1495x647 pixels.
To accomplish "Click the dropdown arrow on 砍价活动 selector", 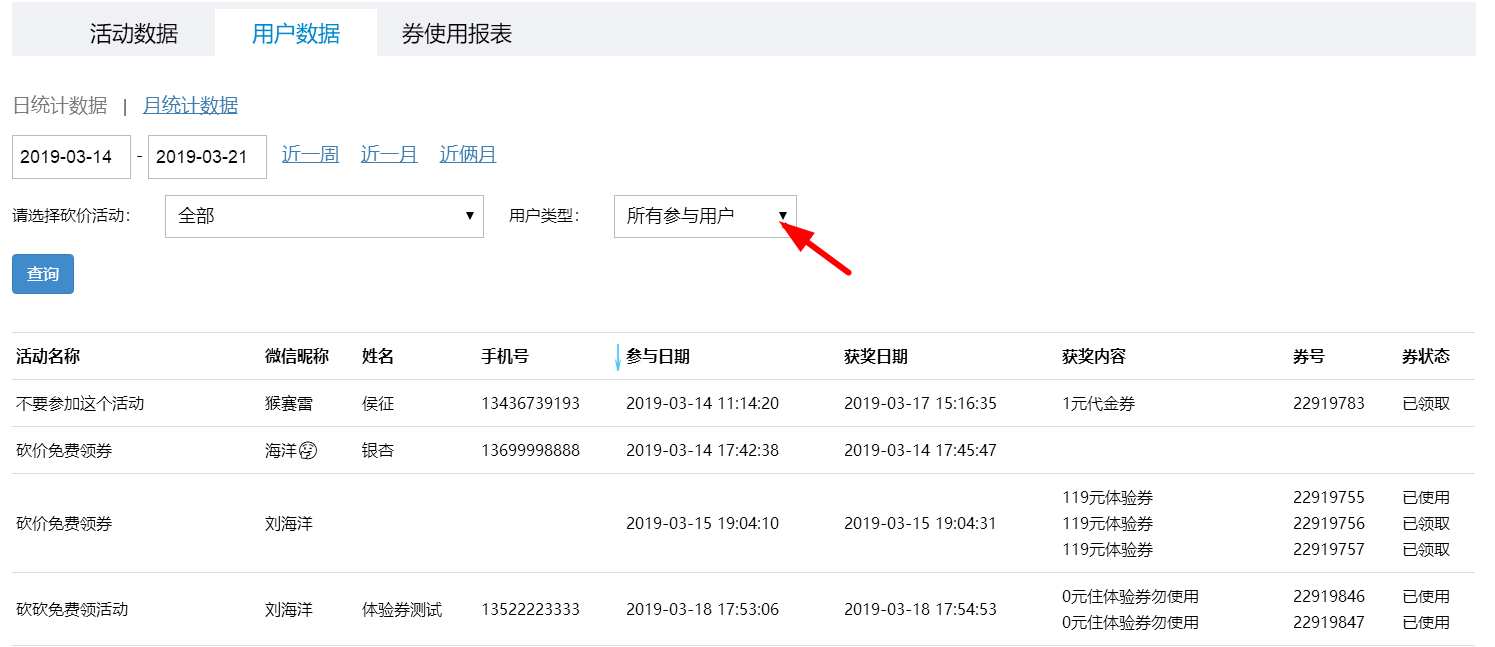I will point(470,216).
